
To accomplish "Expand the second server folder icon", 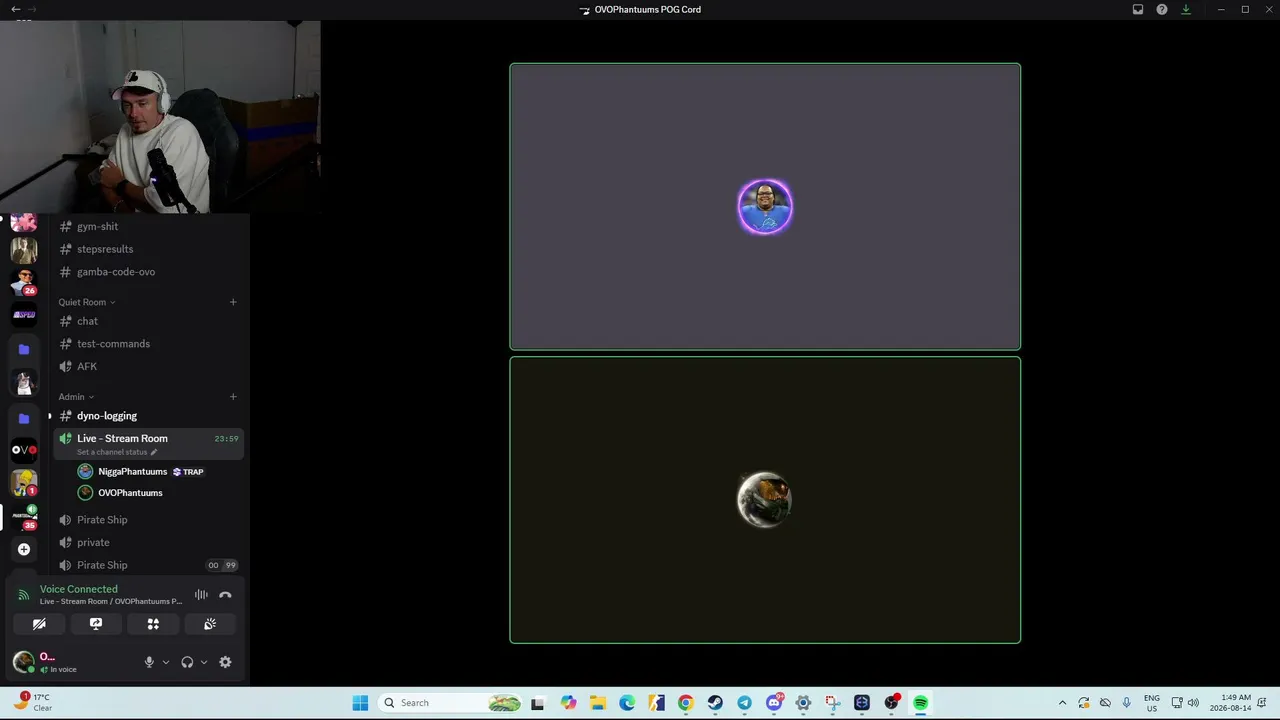I will pos(24,418).
